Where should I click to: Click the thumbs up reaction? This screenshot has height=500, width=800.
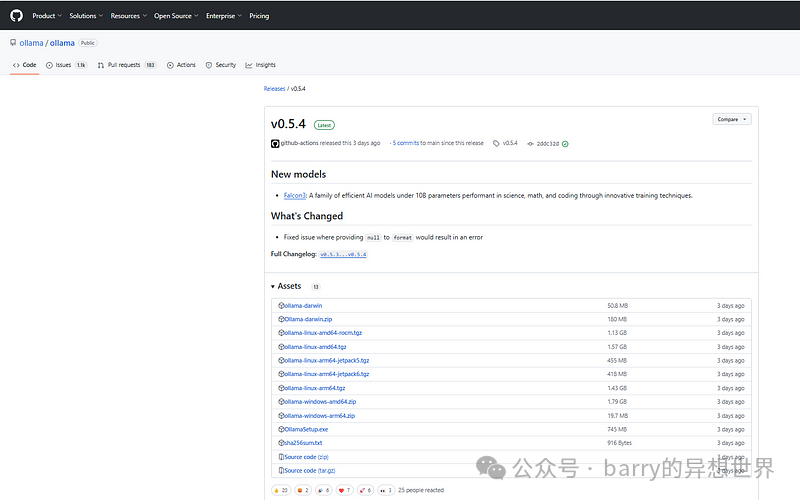(x=275, y=490)
